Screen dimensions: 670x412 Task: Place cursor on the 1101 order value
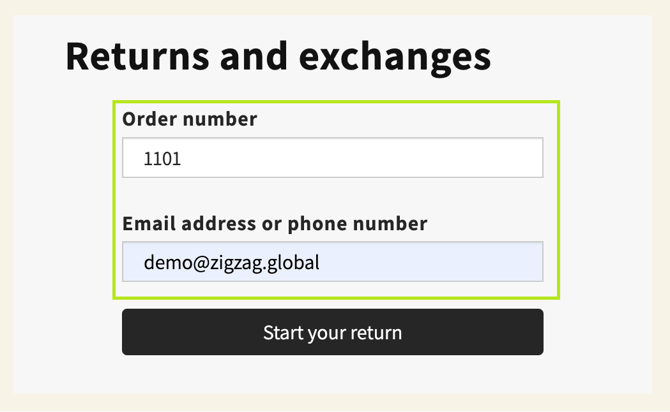point(162,158)
